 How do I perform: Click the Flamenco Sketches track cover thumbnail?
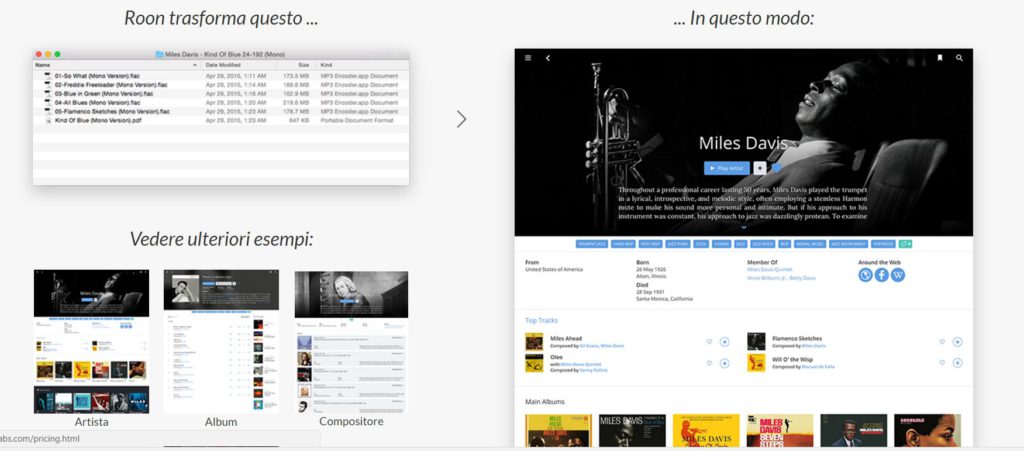756,342
